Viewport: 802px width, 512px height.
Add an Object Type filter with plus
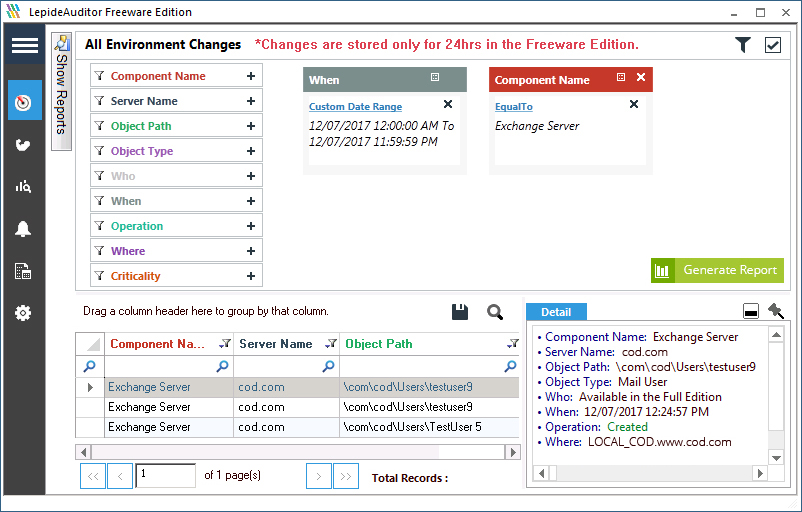(251, 151)
